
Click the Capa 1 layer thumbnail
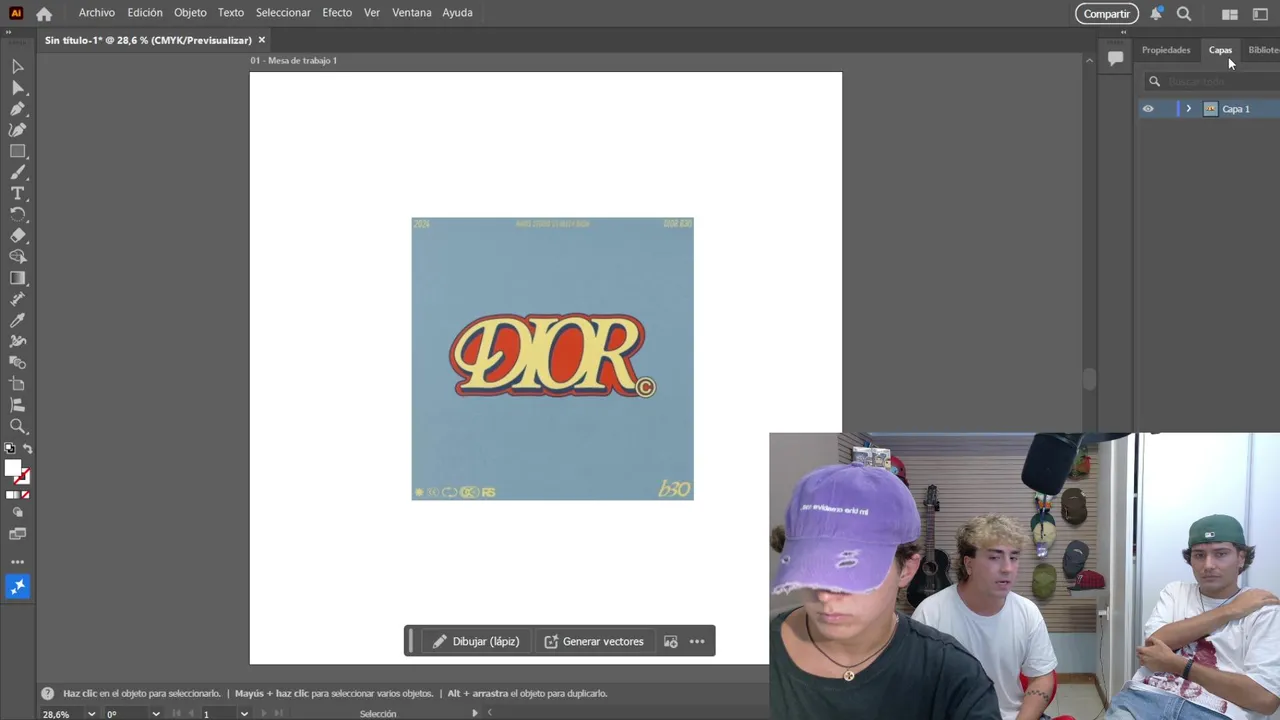[x=1210, y=109]
